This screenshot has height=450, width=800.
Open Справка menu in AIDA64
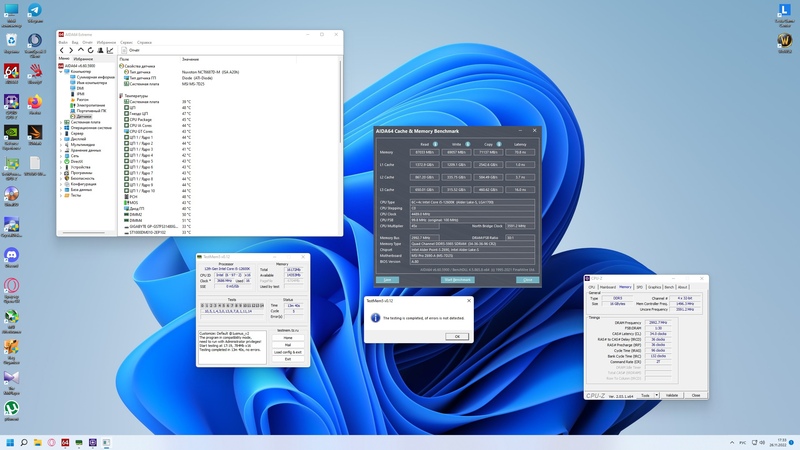tap(144, 42)
